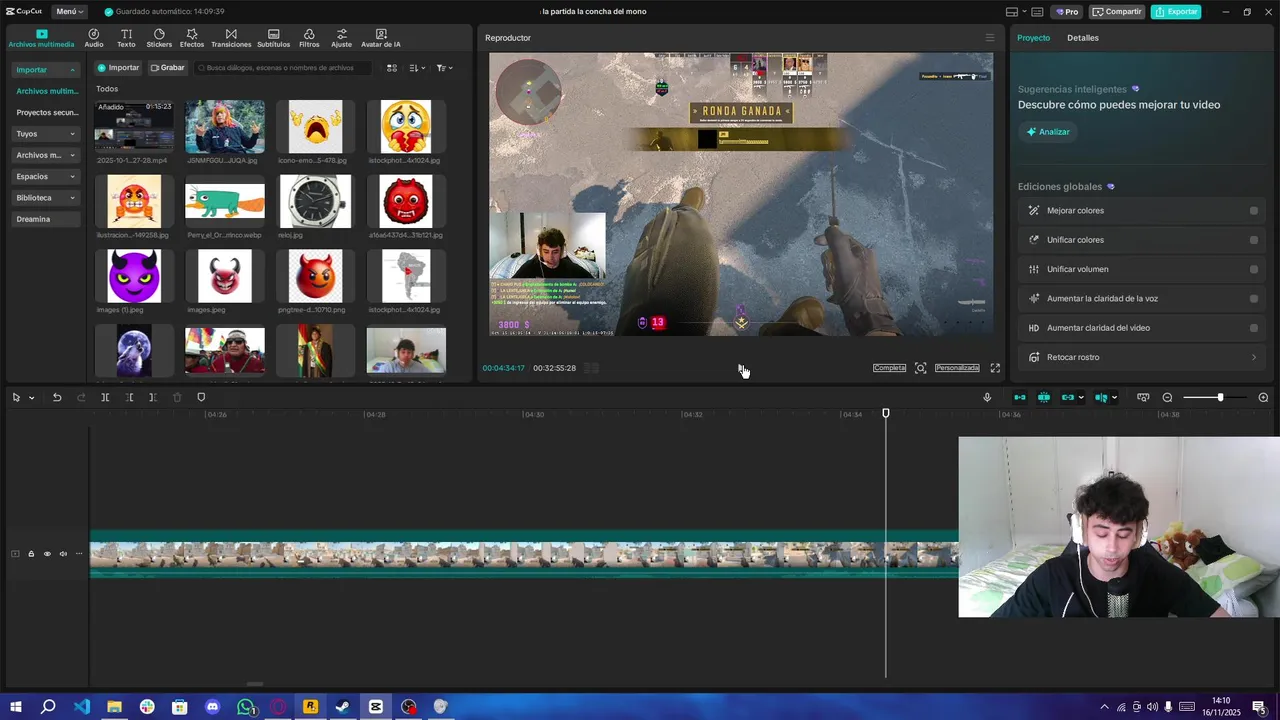Click the delete-left trim icon
The width and height of the screenshot is (1280, 720).
pyautogui.click(x=129, y=397)
